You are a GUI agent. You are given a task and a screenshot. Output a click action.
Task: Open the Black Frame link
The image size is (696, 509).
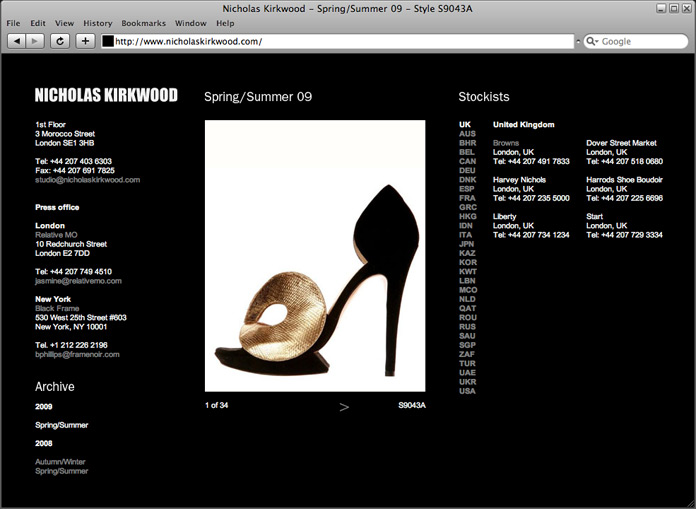pos(57,308)
